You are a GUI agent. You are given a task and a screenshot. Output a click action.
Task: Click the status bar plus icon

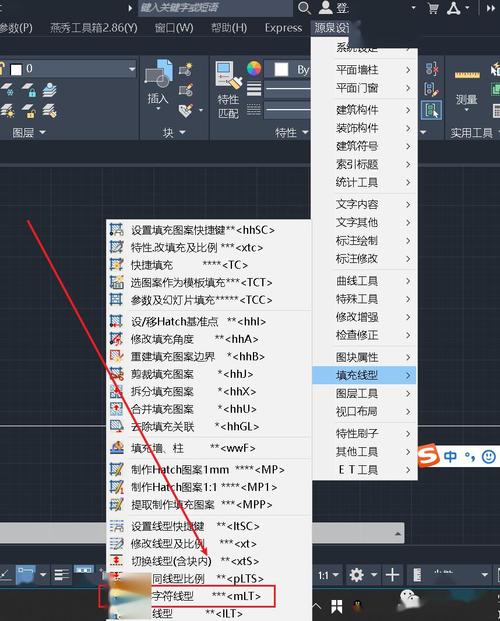pos(392,575)
